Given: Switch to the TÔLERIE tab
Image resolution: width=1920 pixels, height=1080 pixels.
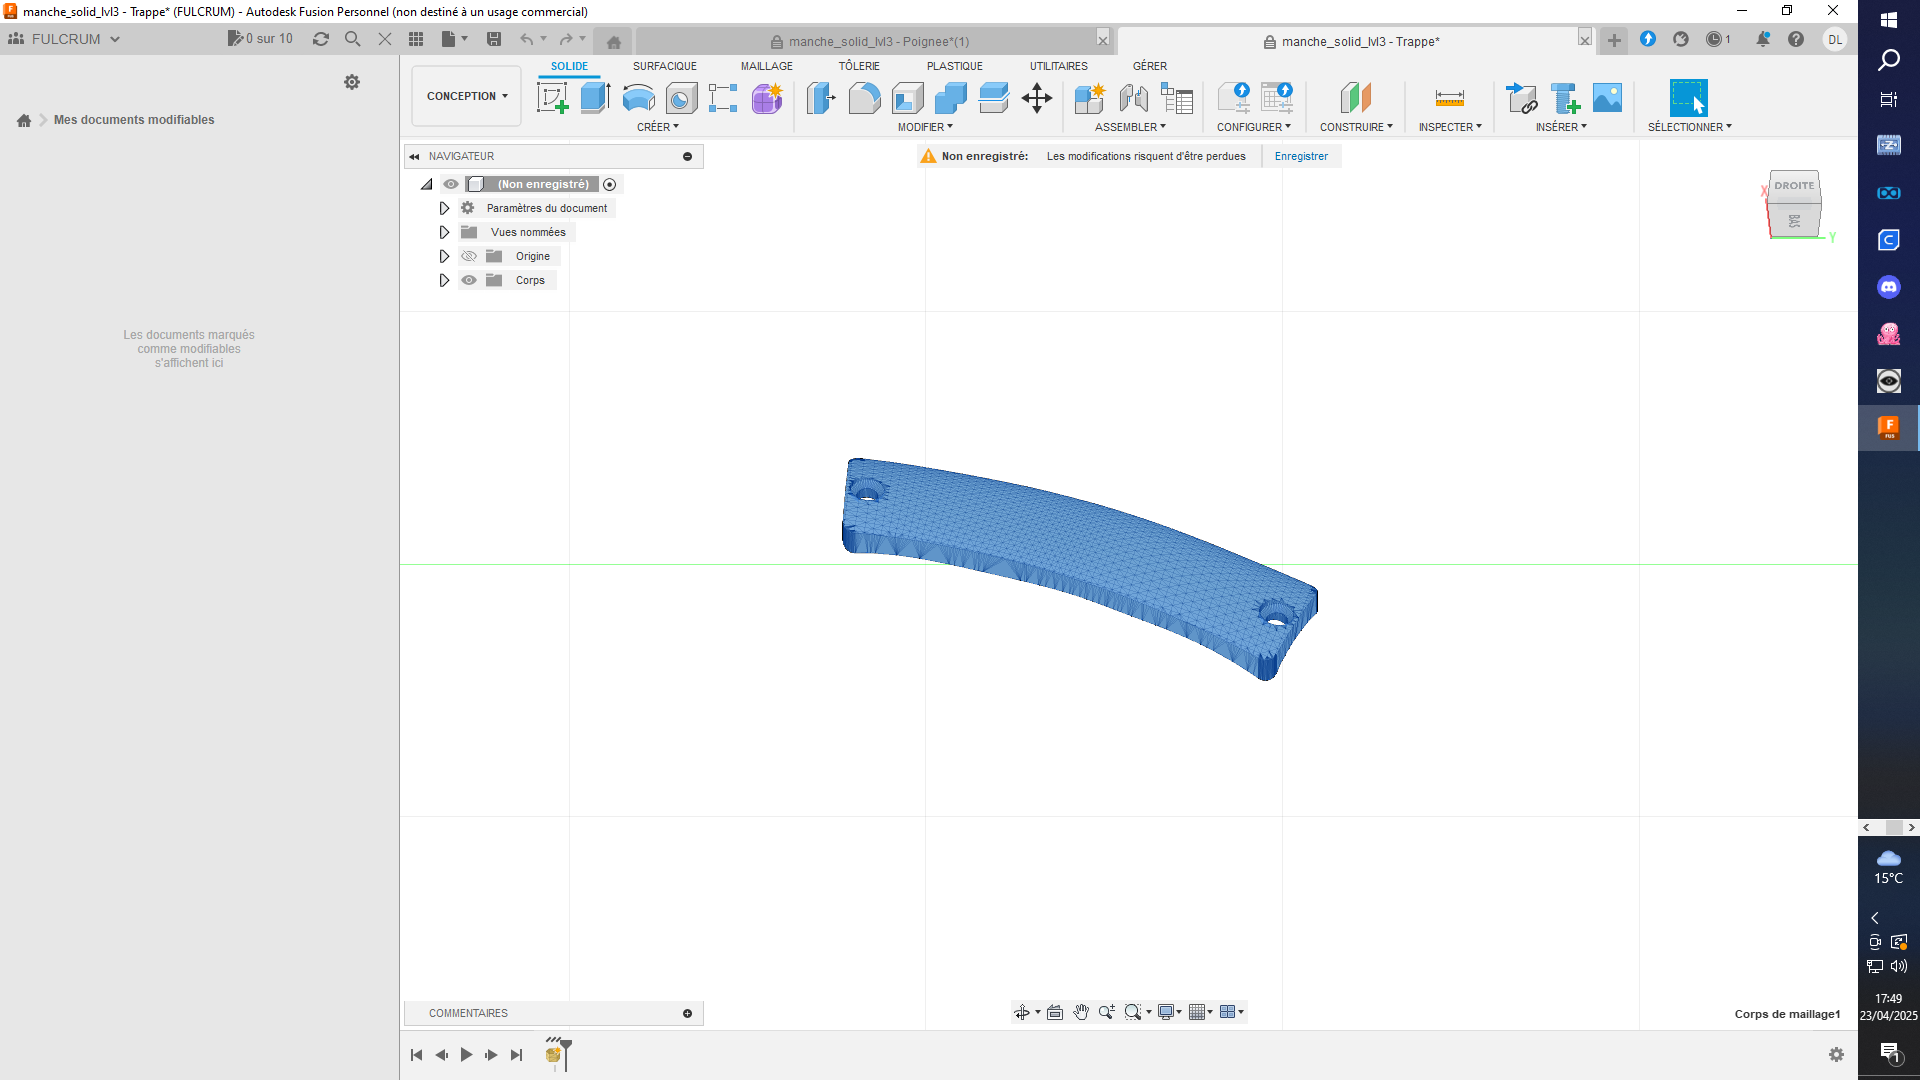Looking at the screenshot, I should (x=859, y=66).
